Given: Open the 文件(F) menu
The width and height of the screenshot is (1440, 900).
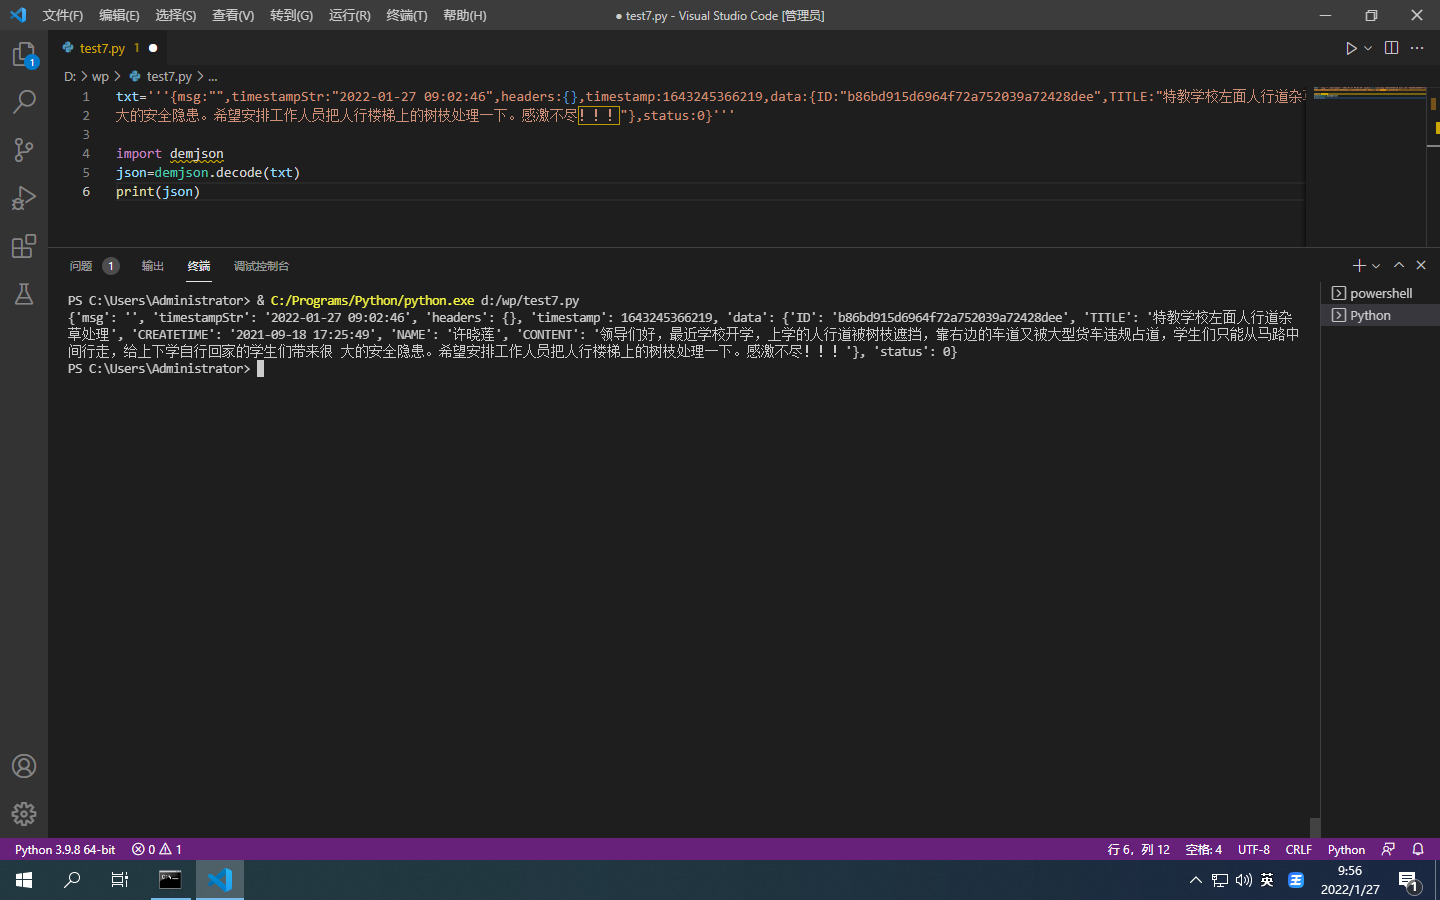Looking at the screenshot, I should (x=63, y=15).
